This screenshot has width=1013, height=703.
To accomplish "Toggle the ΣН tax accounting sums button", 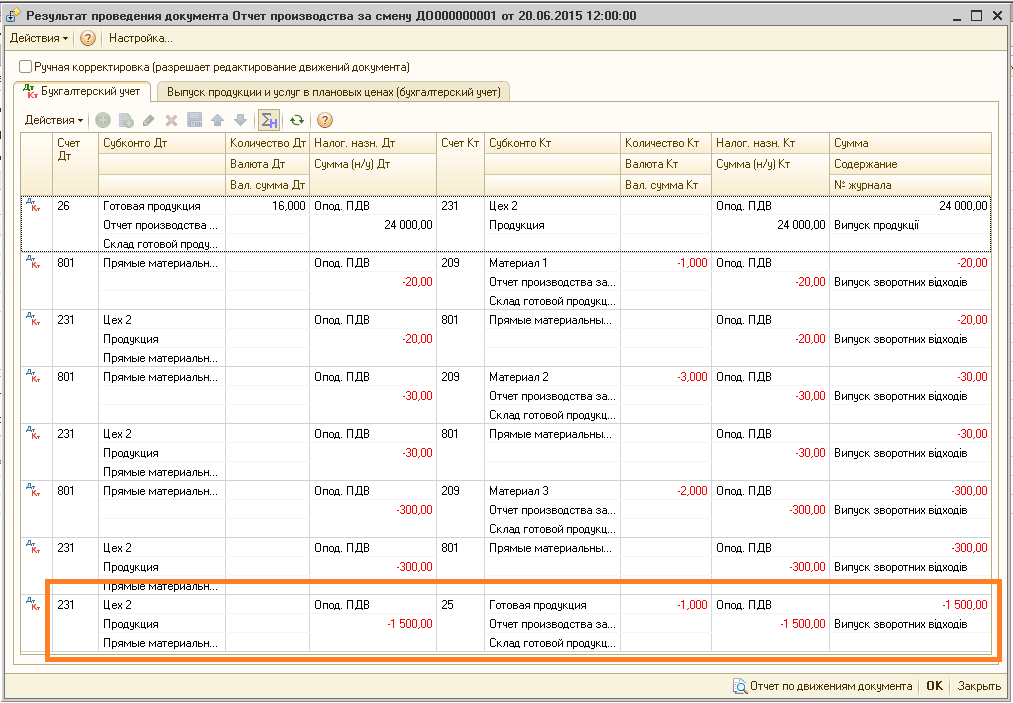I will tap(269, 120).
